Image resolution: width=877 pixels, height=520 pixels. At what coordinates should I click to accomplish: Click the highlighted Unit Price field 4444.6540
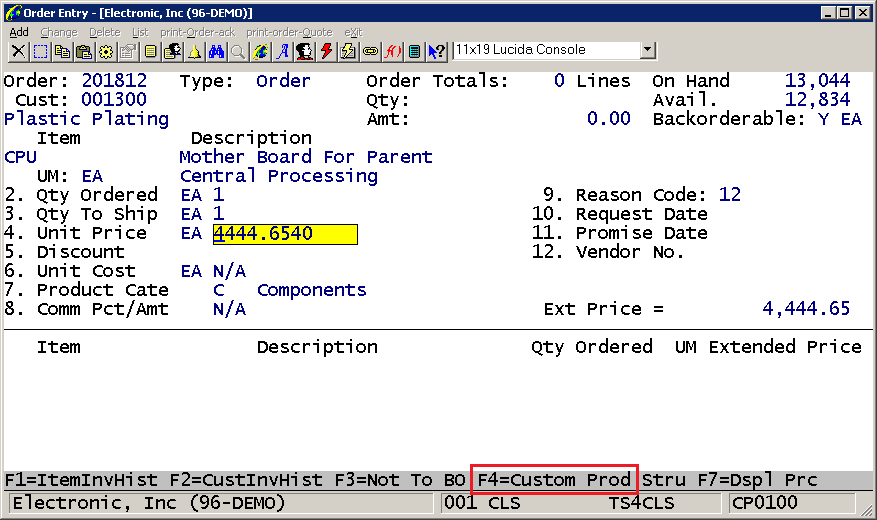click(x=285, y=234)
